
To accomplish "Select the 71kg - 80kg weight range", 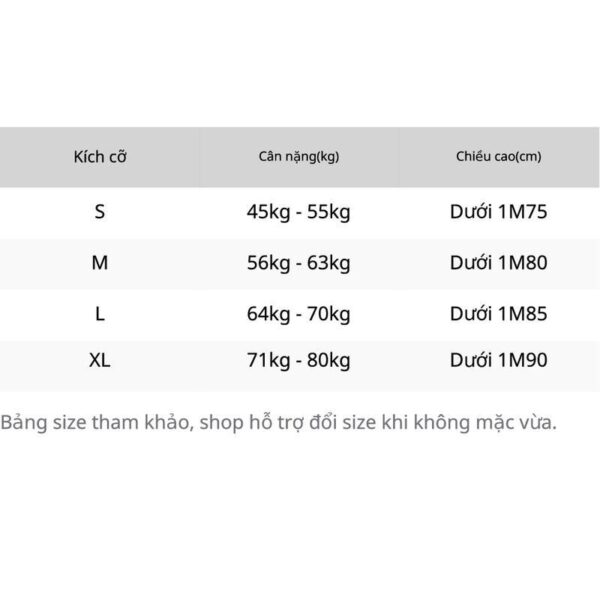I will (298, 361).
